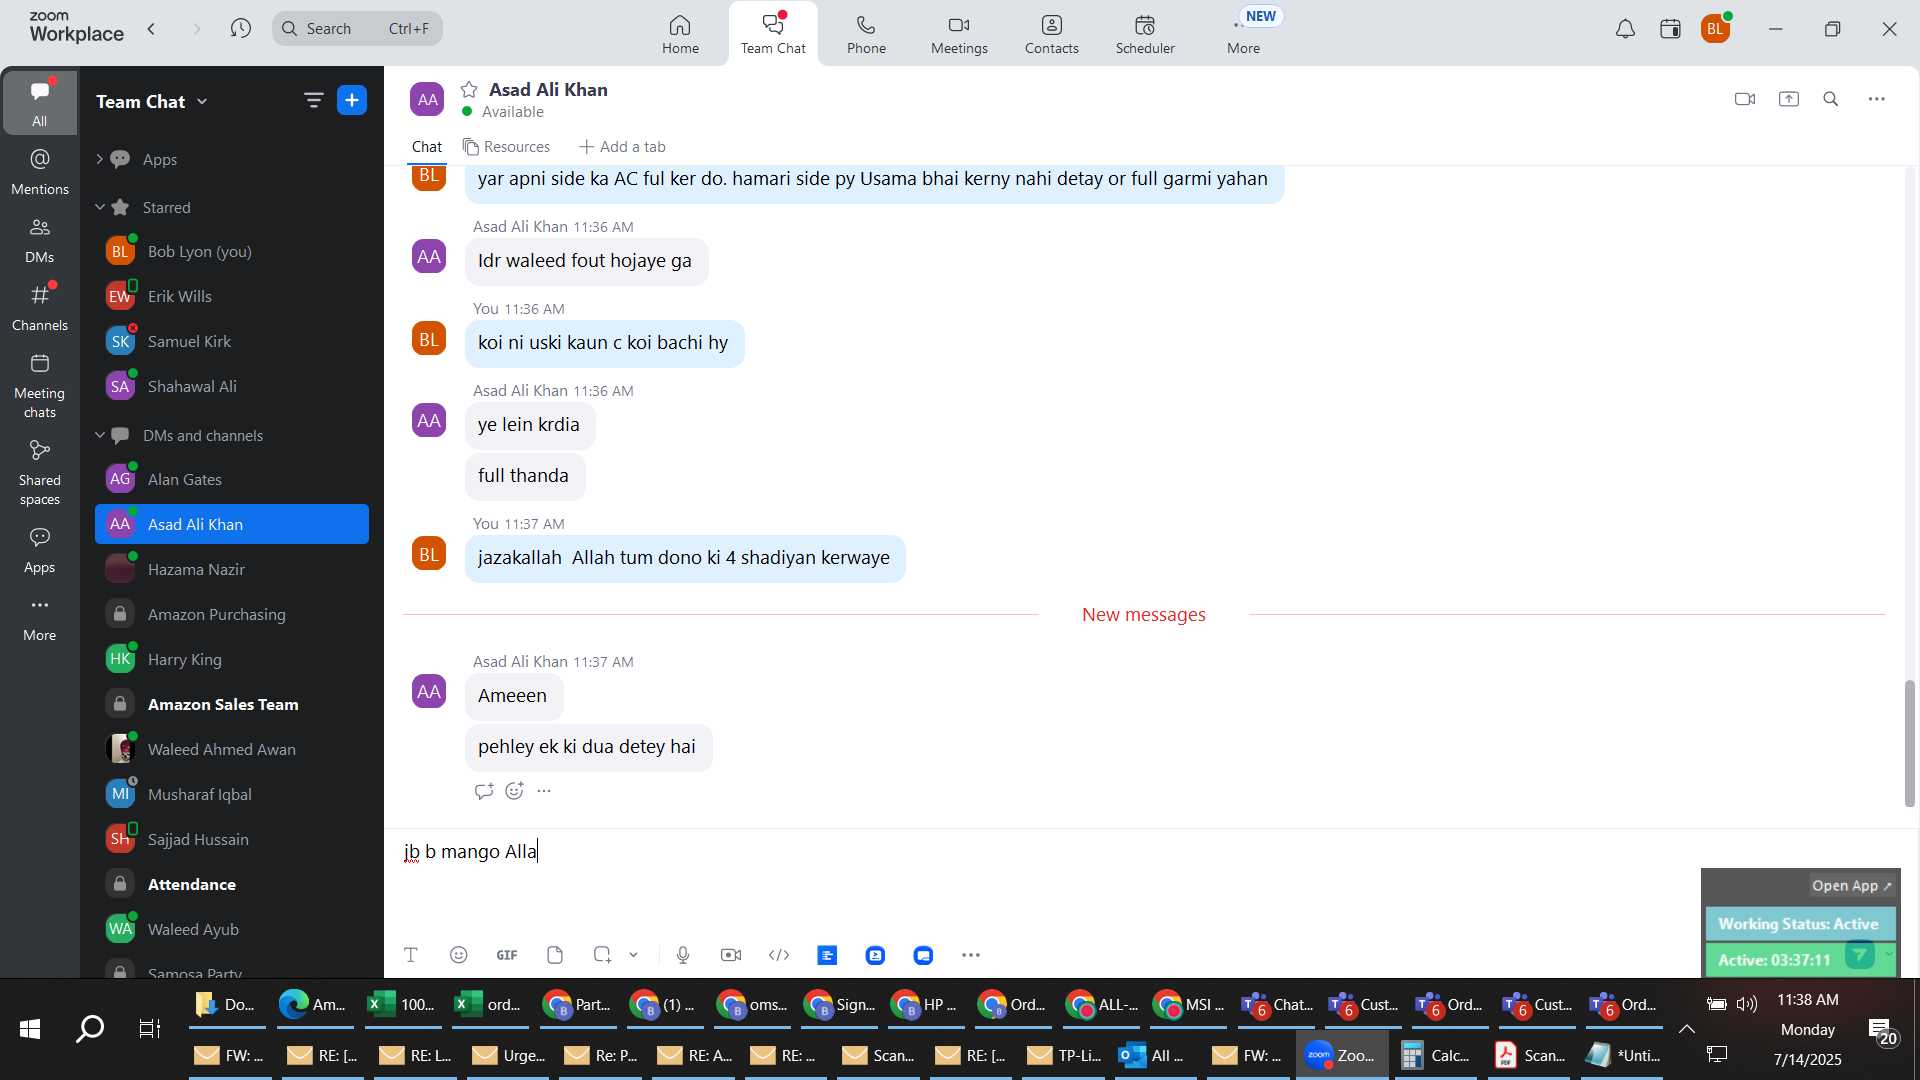1920x1080 pixels.
Task: Show hidden system tray icons
Action: (1686, 1029)
